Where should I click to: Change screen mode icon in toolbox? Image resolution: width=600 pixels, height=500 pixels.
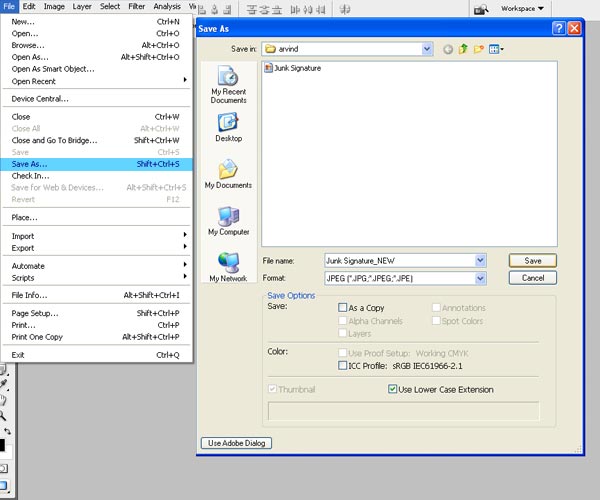3,485
